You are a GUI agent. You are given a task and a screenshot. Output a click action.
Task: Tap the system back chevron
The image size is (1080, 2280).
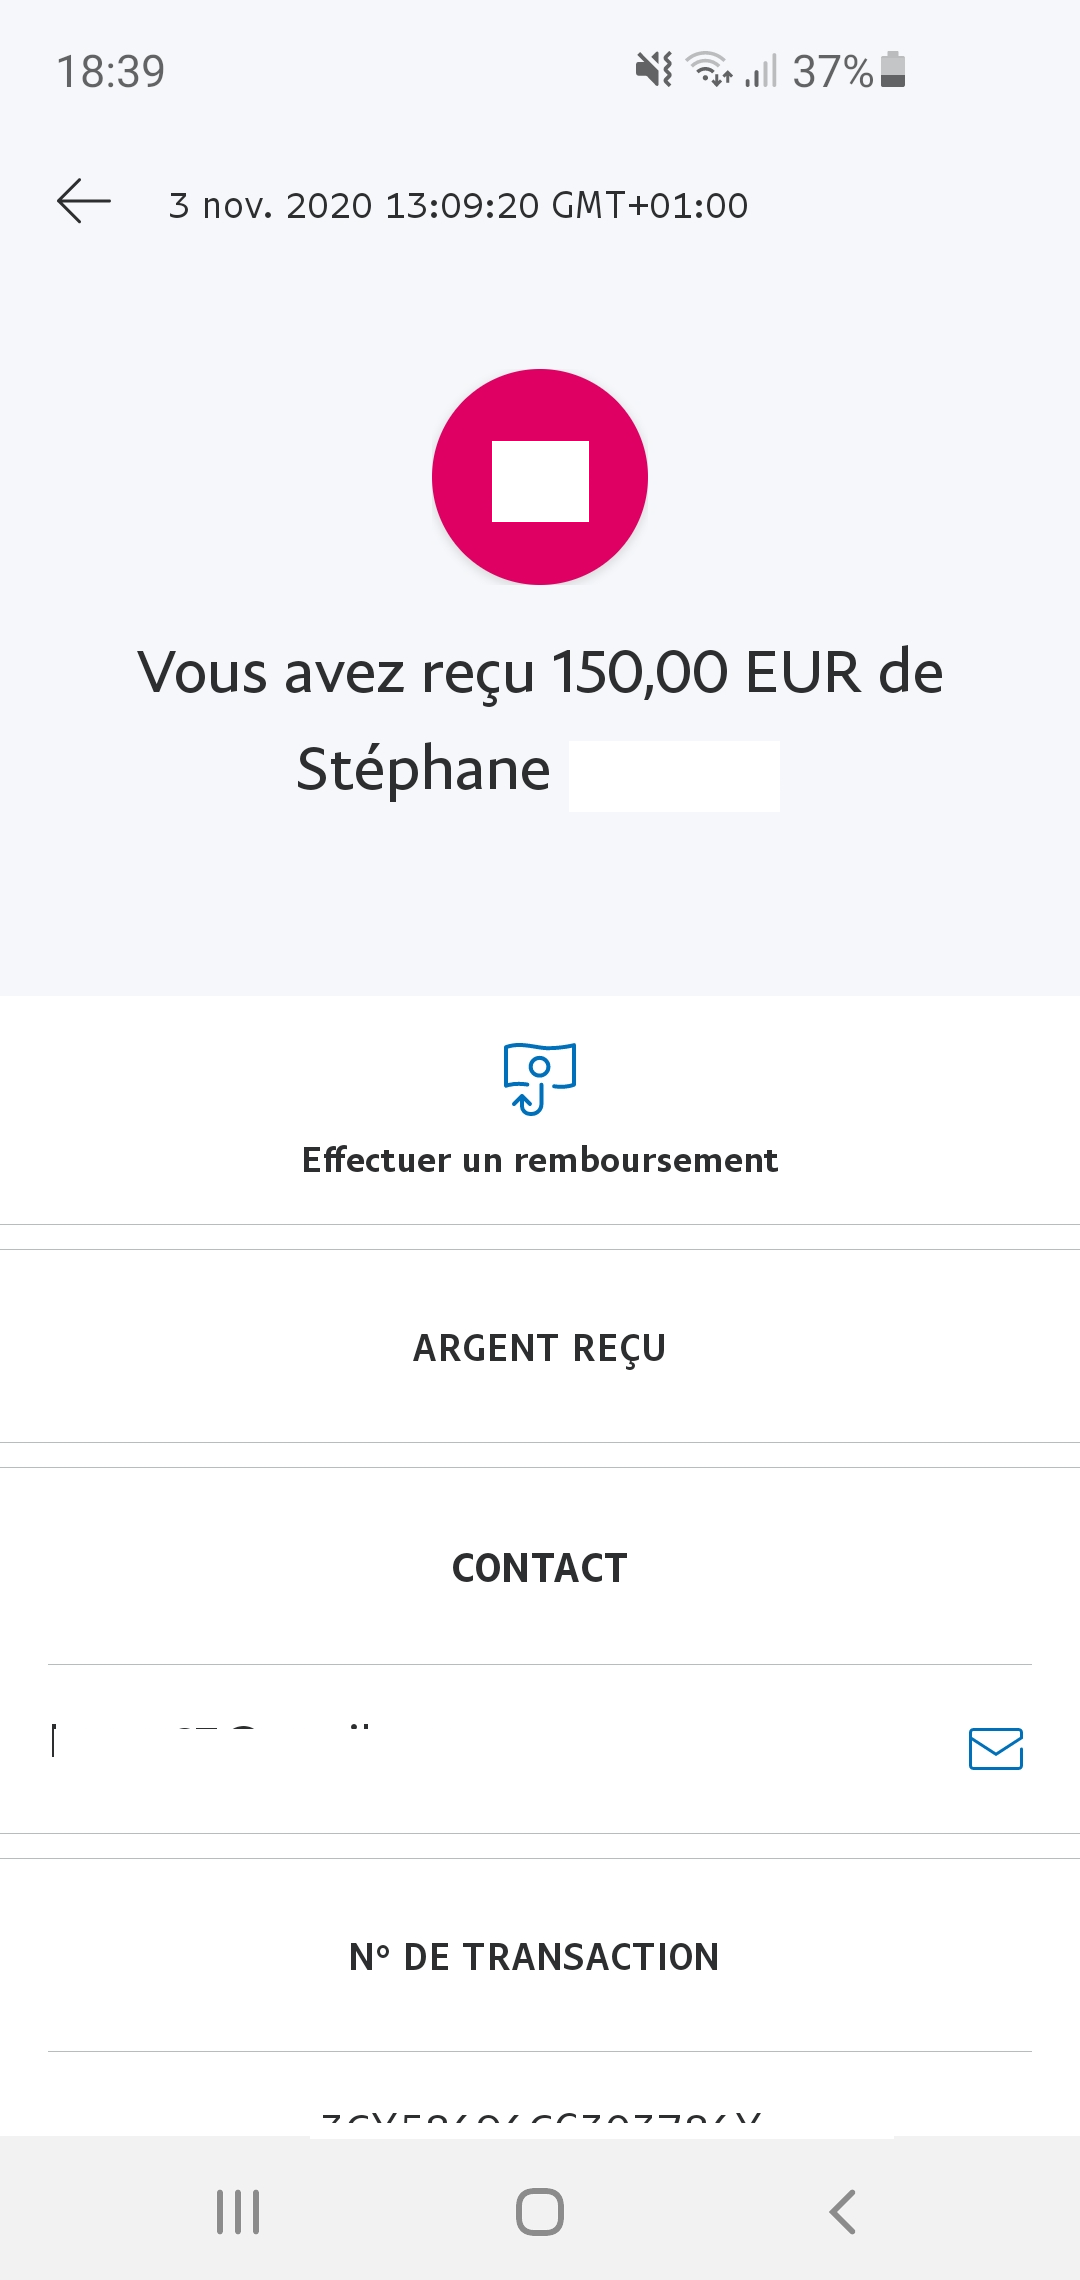[843, 2212]
